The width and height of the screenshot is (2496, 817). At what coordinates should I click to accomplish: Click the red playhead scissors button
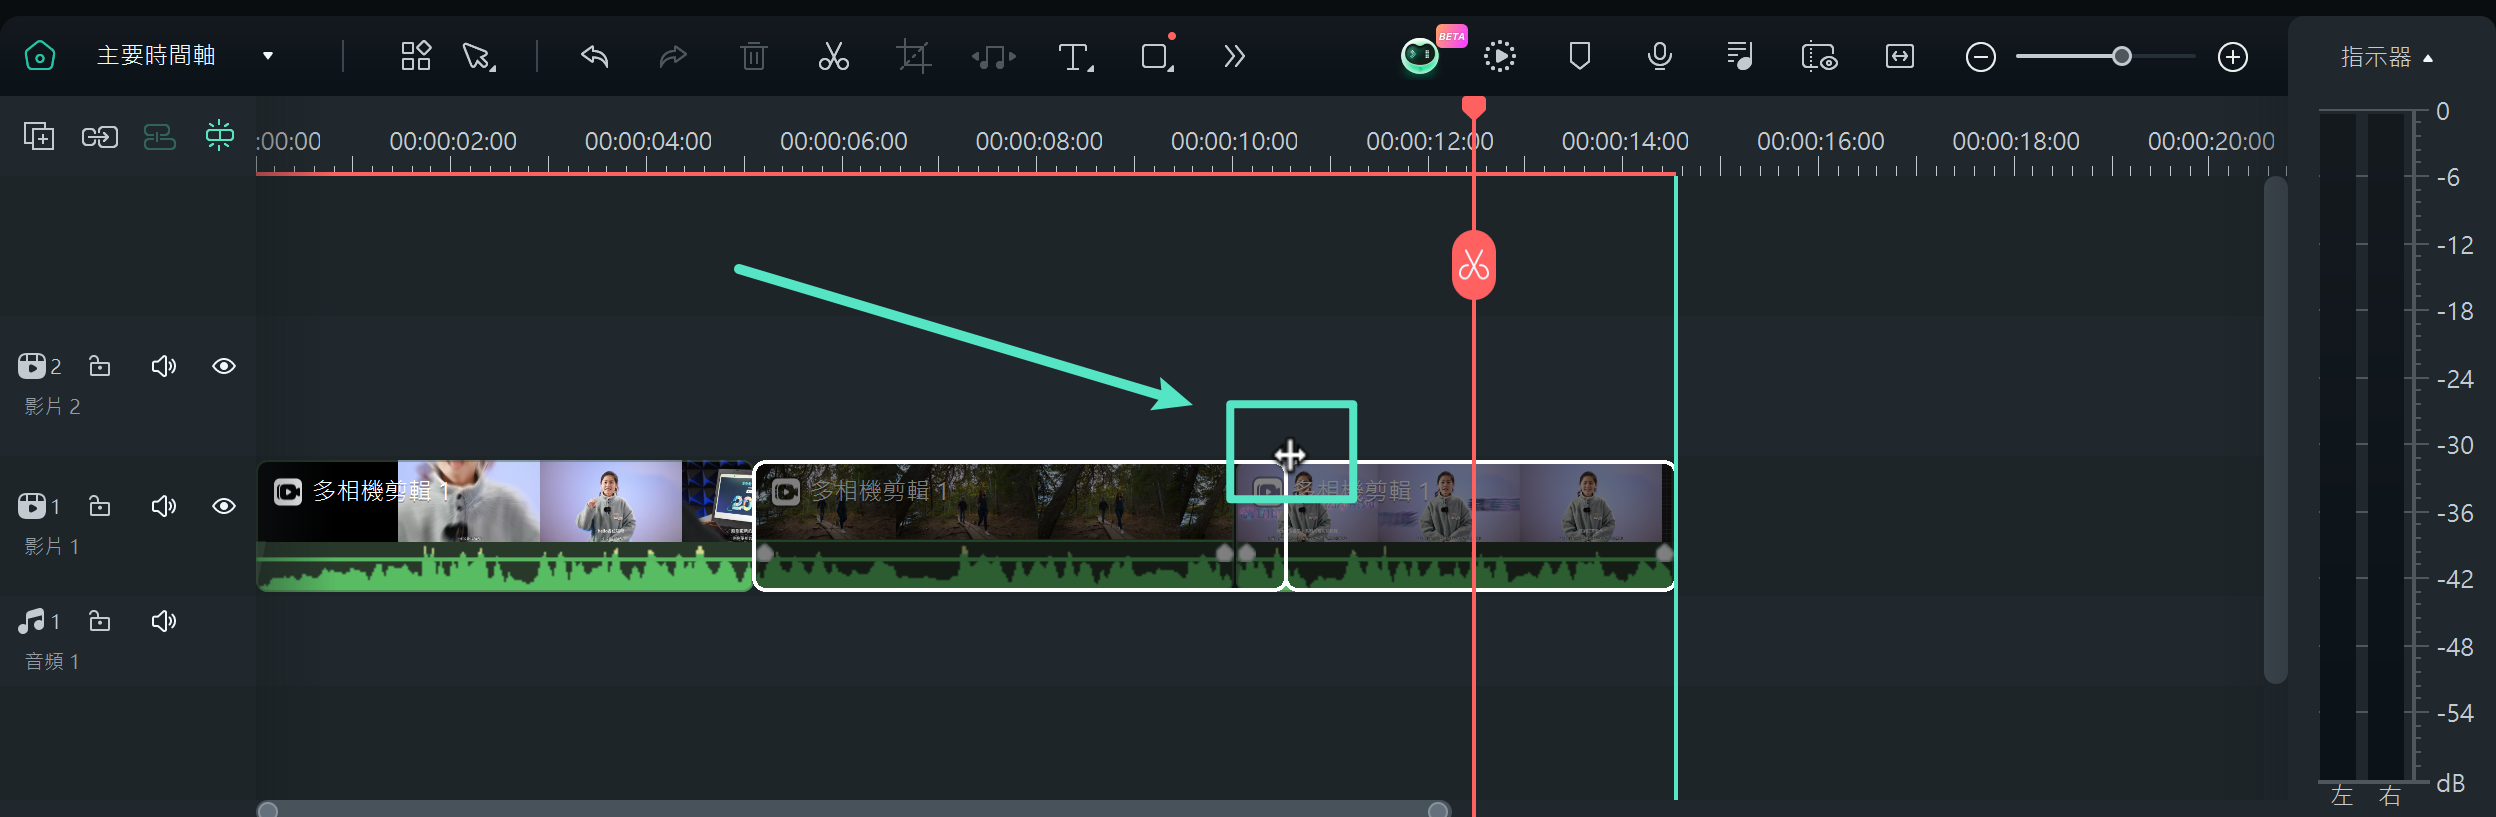[x=1473, y=265]
